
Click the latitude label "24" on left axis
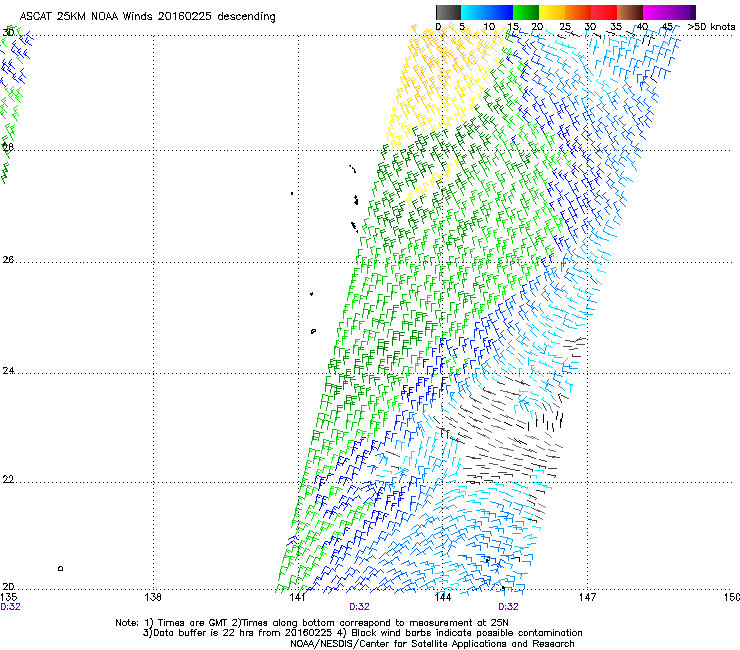pos(8,371)
